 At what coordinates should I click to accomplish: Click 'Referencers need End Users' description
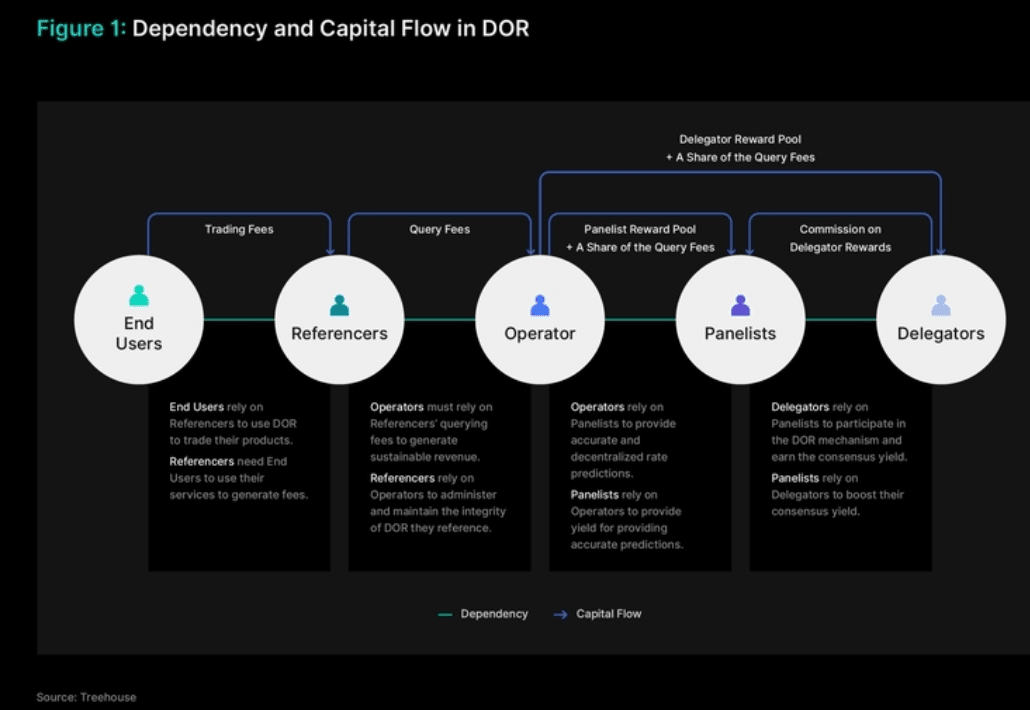click(x=238, y=478)
